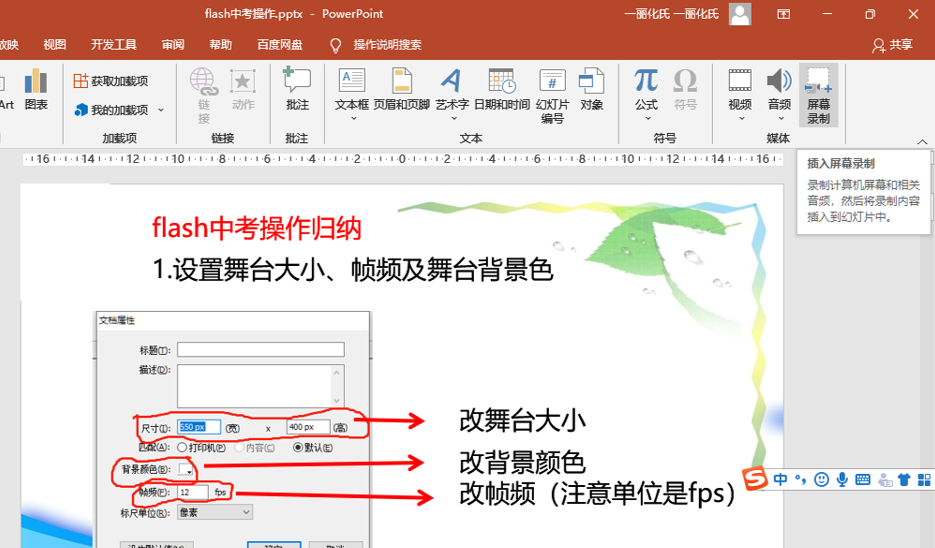Click the 改帧频（注意单位是fps）text
Screen dimensions: 935x548
coord(597,493)
